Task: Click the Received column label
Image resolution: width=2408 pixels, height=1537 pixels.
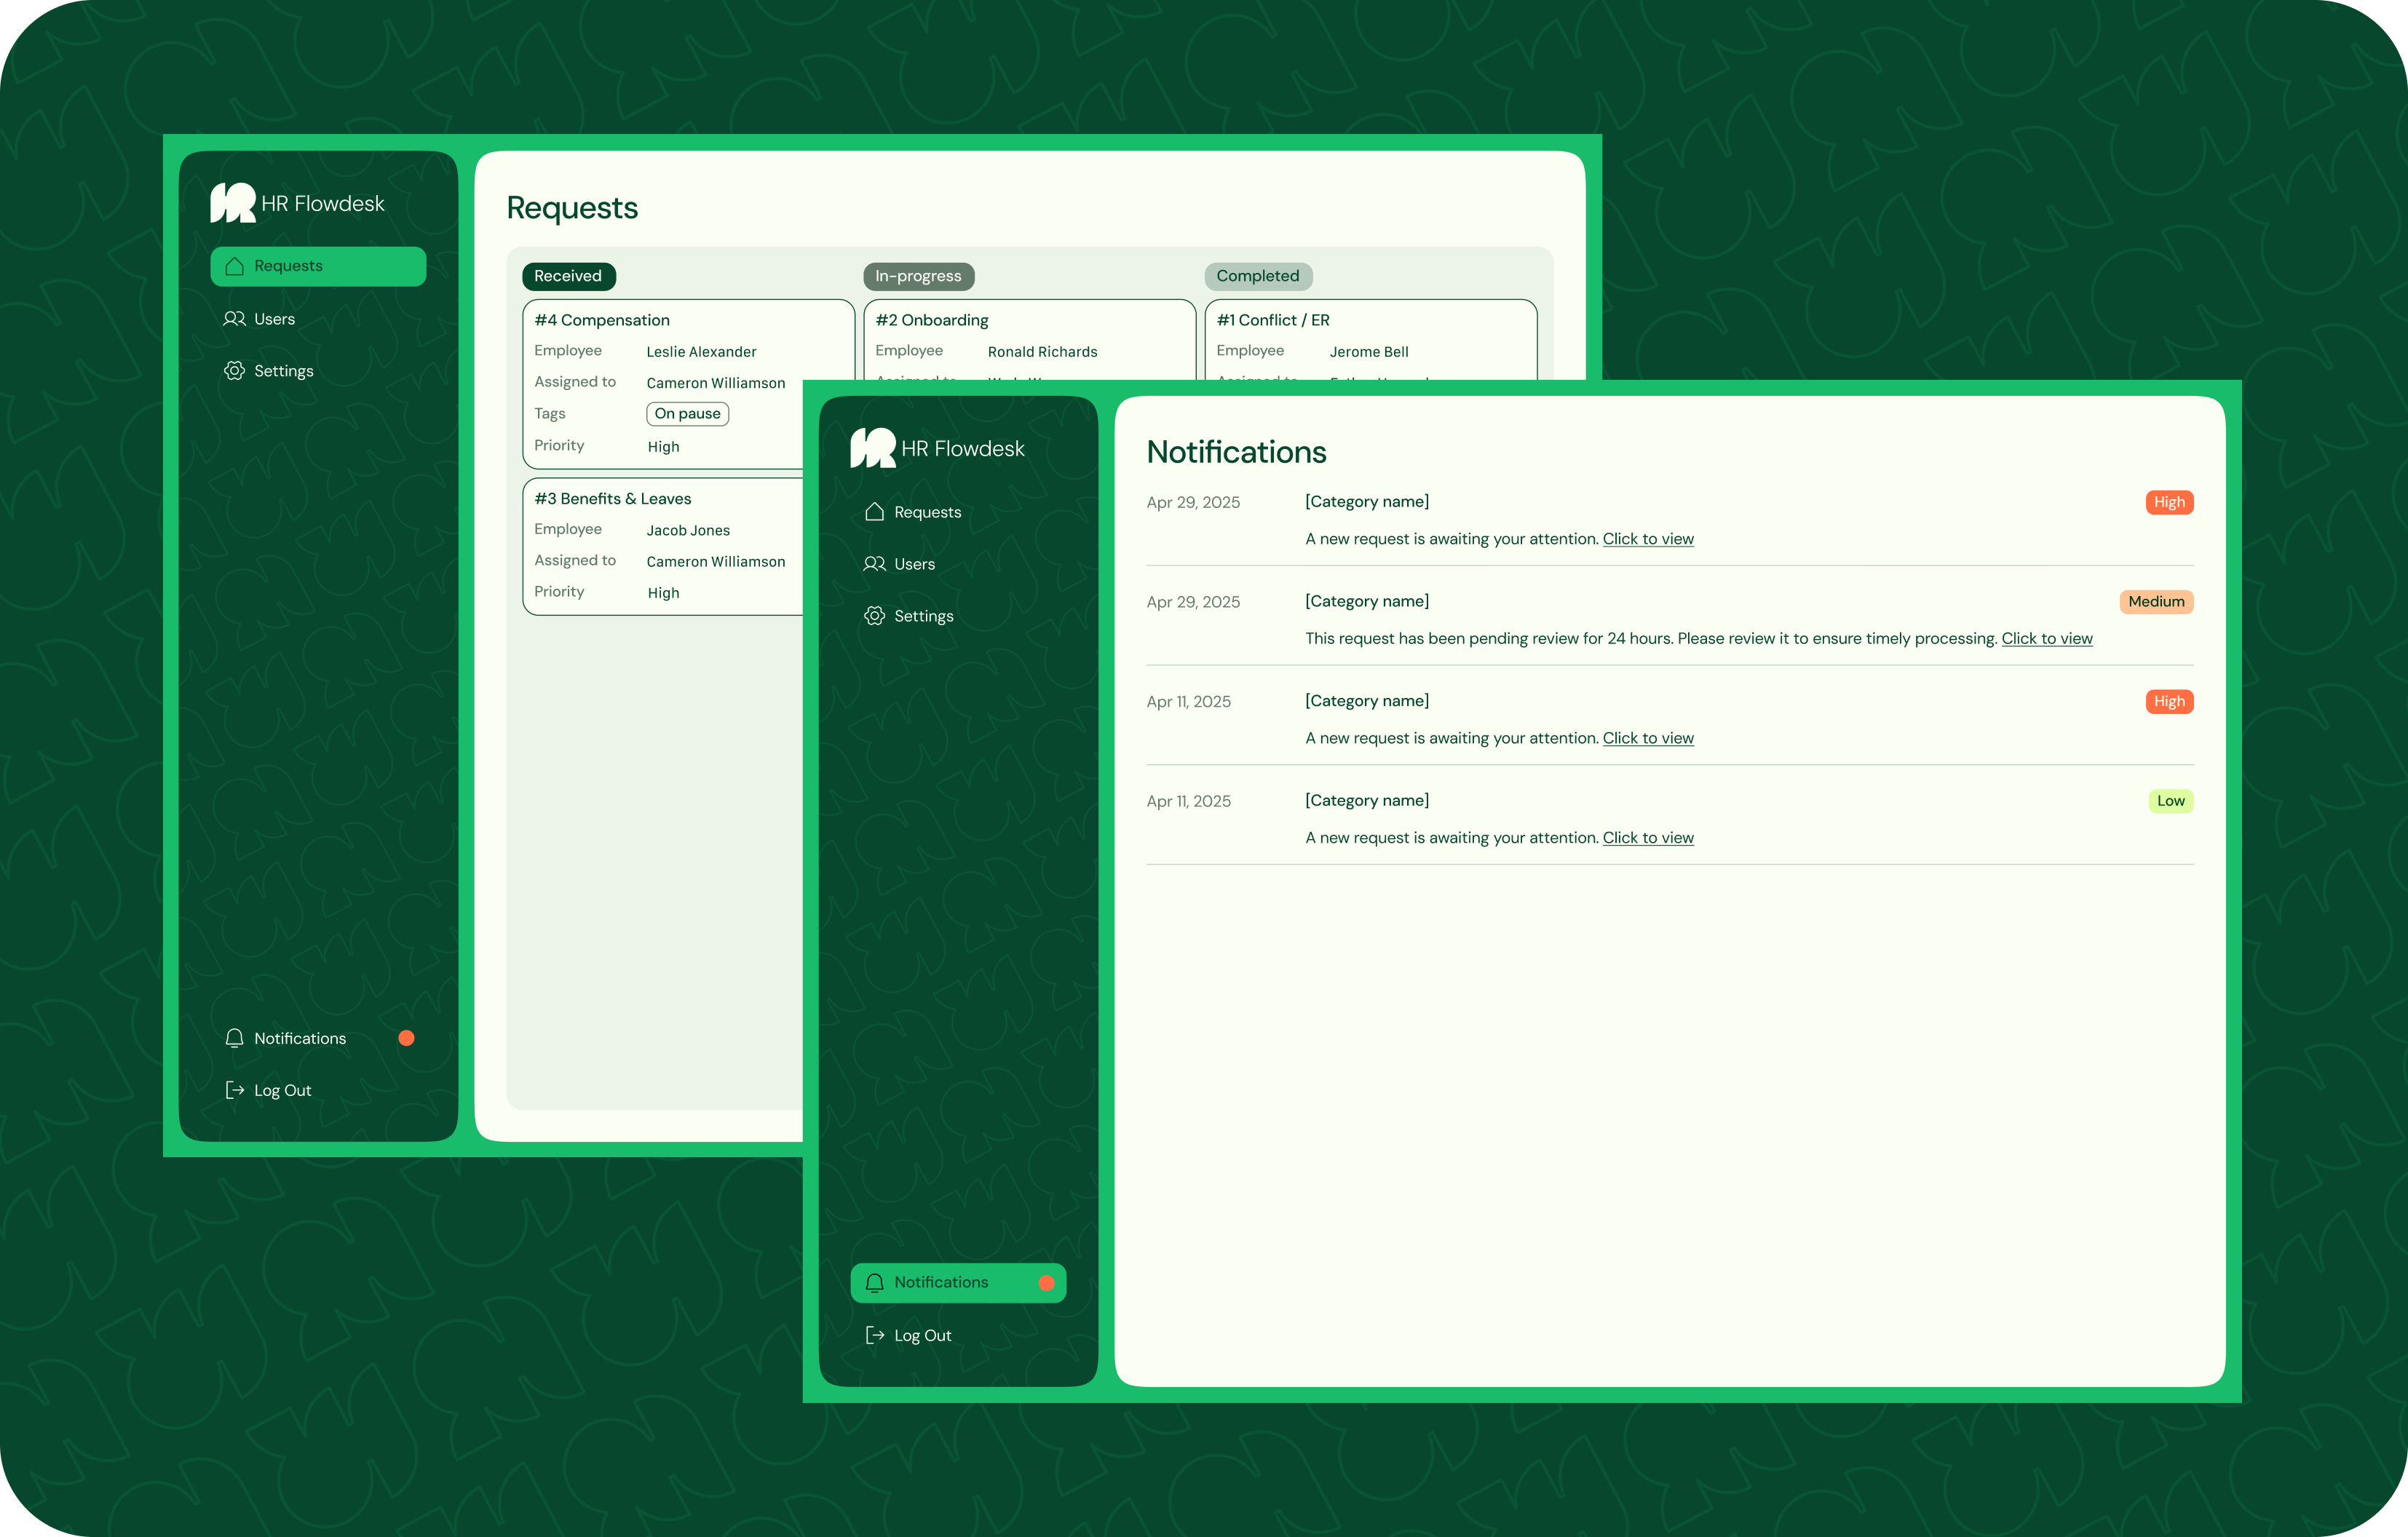Action: 568,276
